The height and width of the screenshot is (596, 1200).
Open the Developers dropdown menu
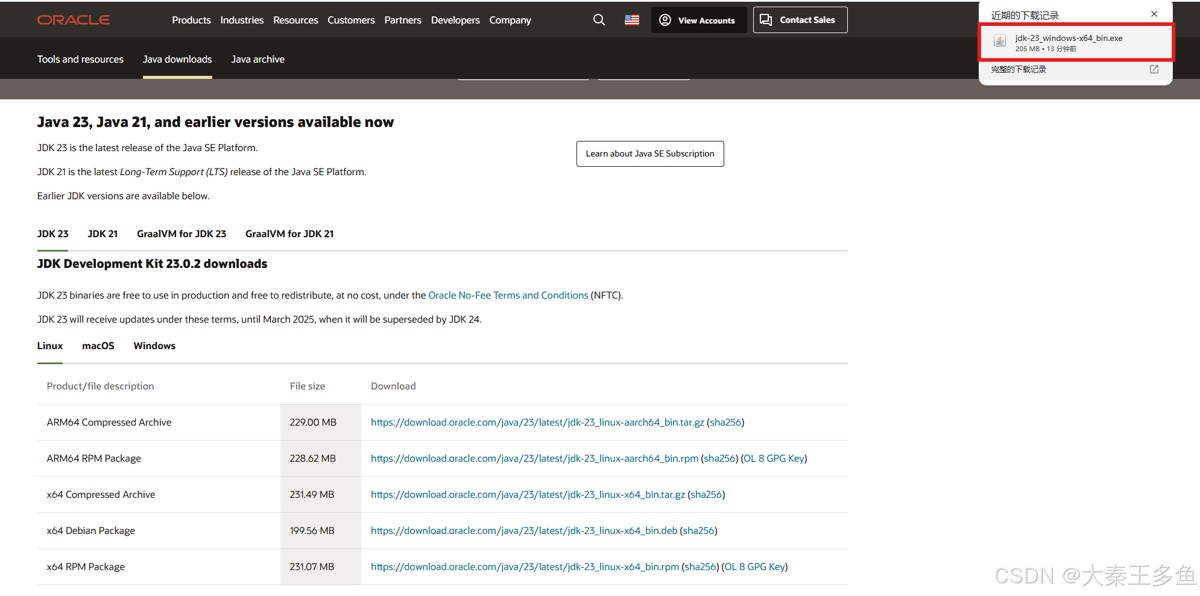click(455, 20)
